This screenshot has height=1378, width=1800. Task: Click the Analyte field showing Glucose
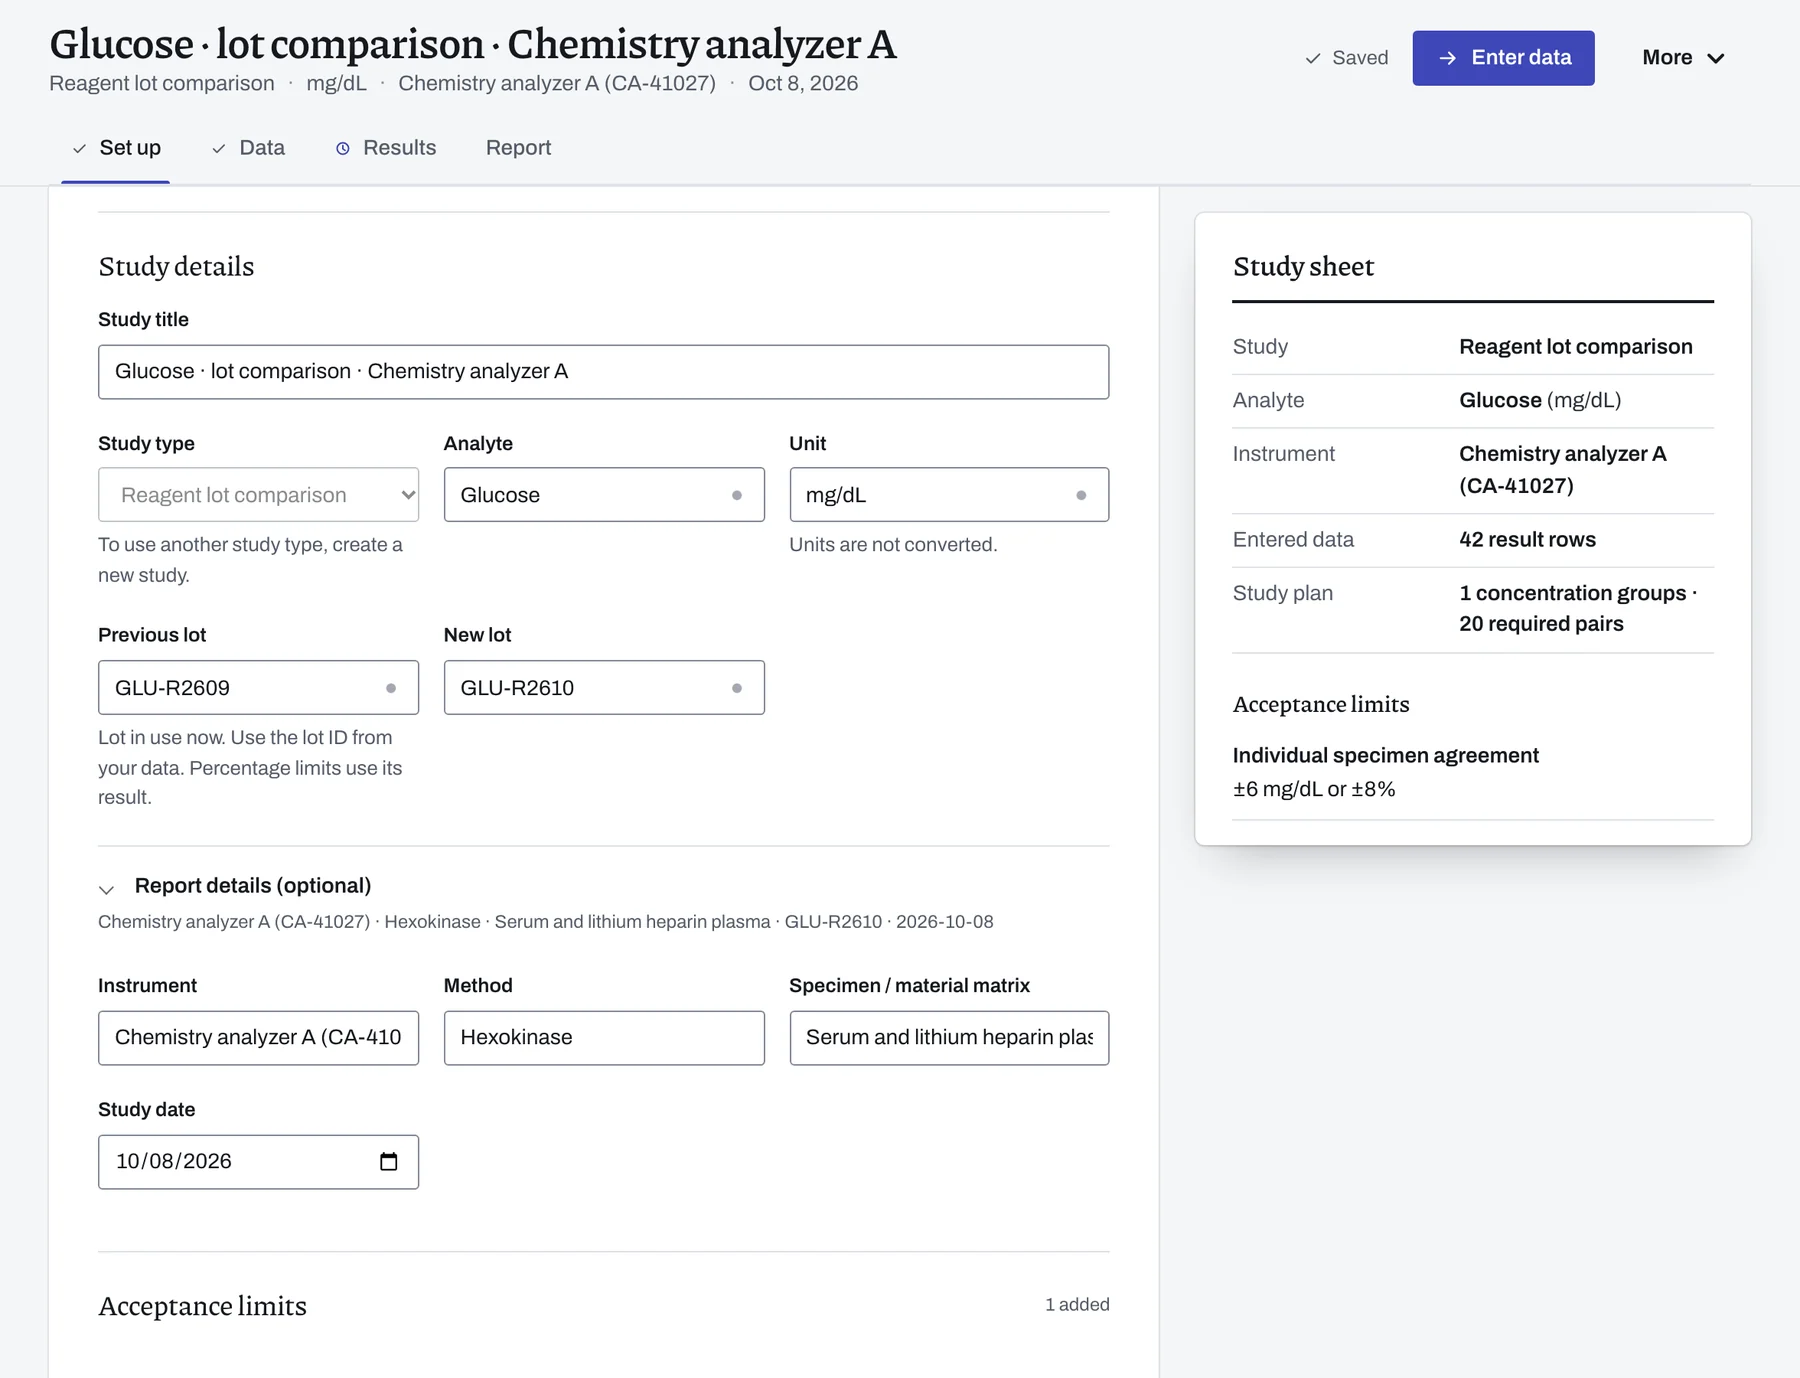[604, 495]
